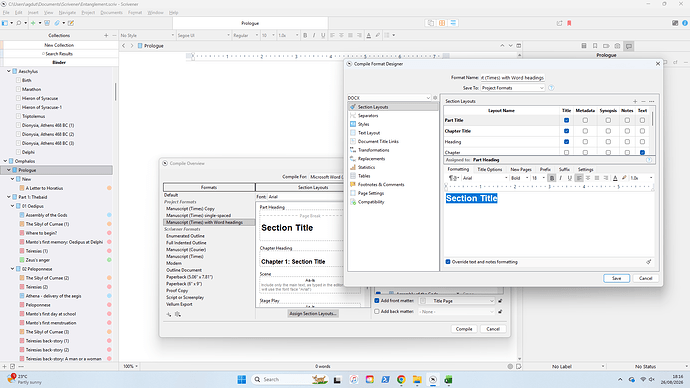Screen dimensions: 690x388
Task: Toggle split editor icon in editor header
Action: (x=519, y=46)
